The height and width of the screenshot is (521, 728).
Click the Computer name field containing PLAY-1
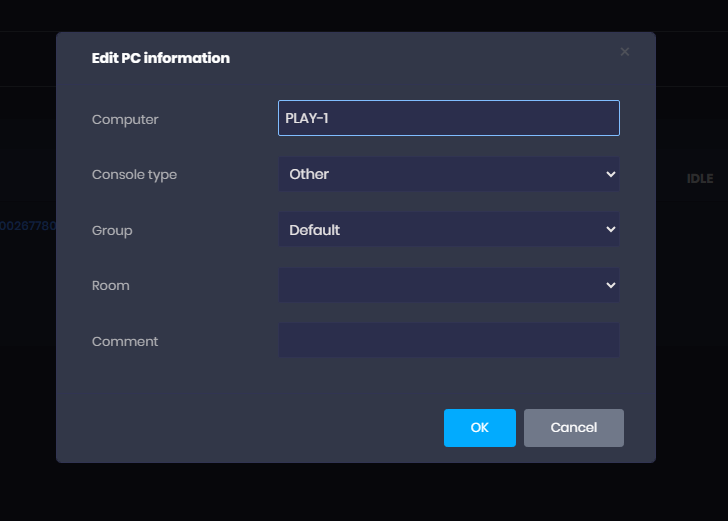click(448, 118)
